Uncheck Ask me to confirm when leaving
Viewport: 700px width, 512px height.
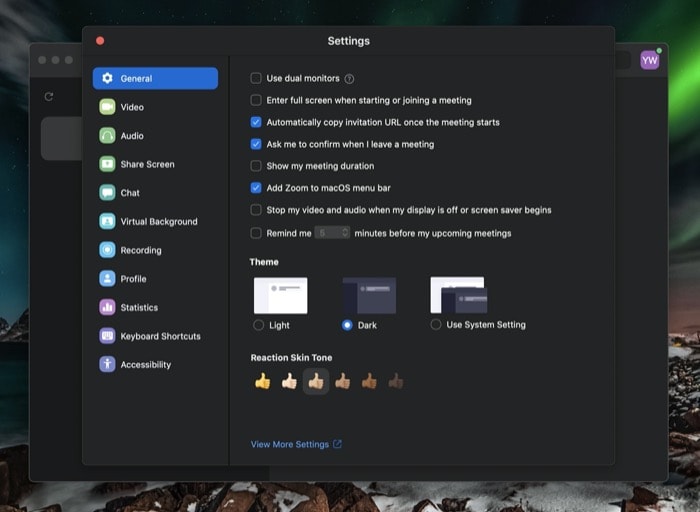256,144
